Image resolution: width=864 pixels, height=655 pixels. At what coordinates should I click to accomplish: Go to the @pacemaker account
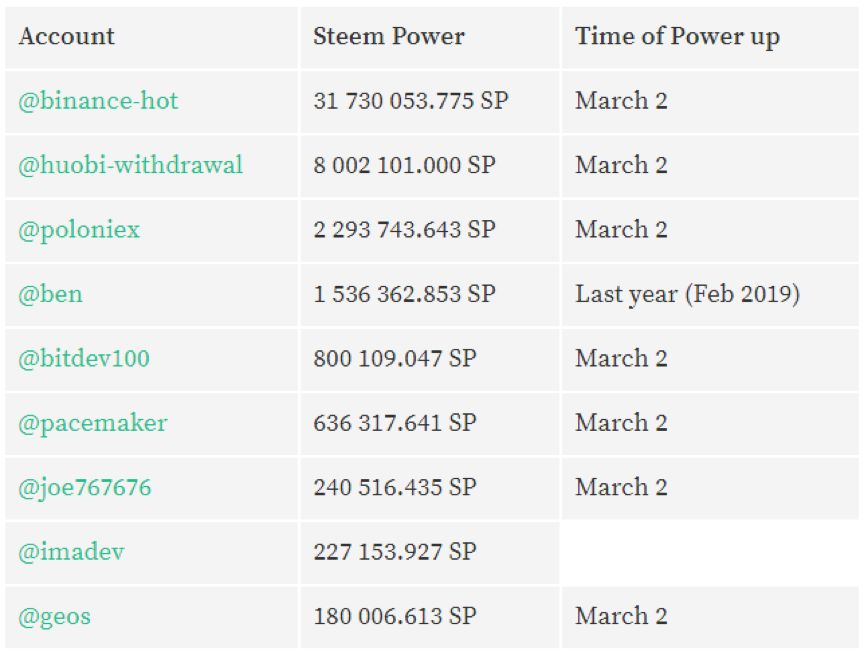(92, 423)
